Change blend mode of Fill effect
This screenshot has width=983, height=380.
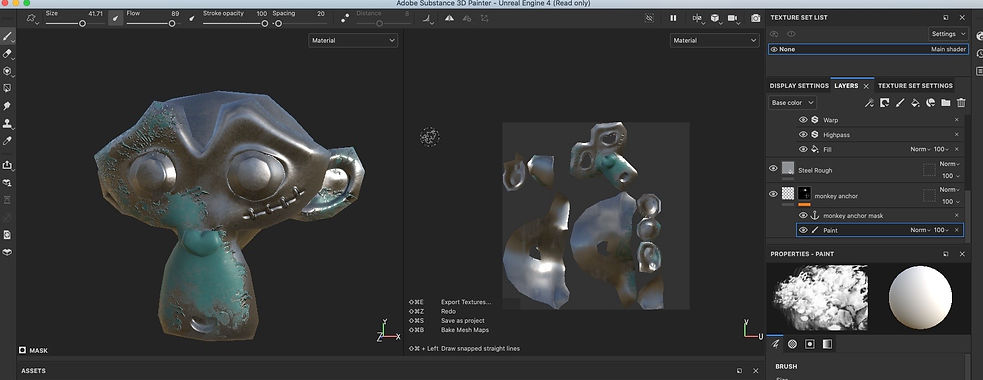[920, 149]
